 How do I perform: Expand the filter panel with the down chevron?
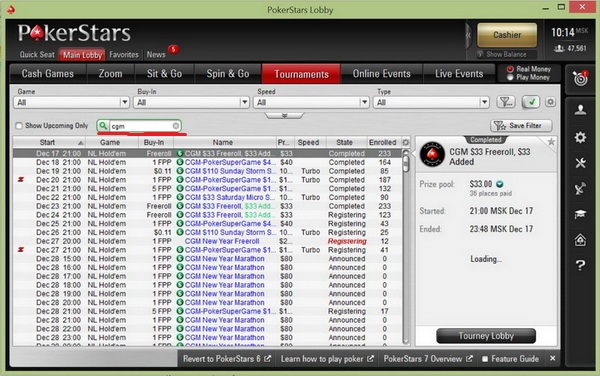pos(284,115)
